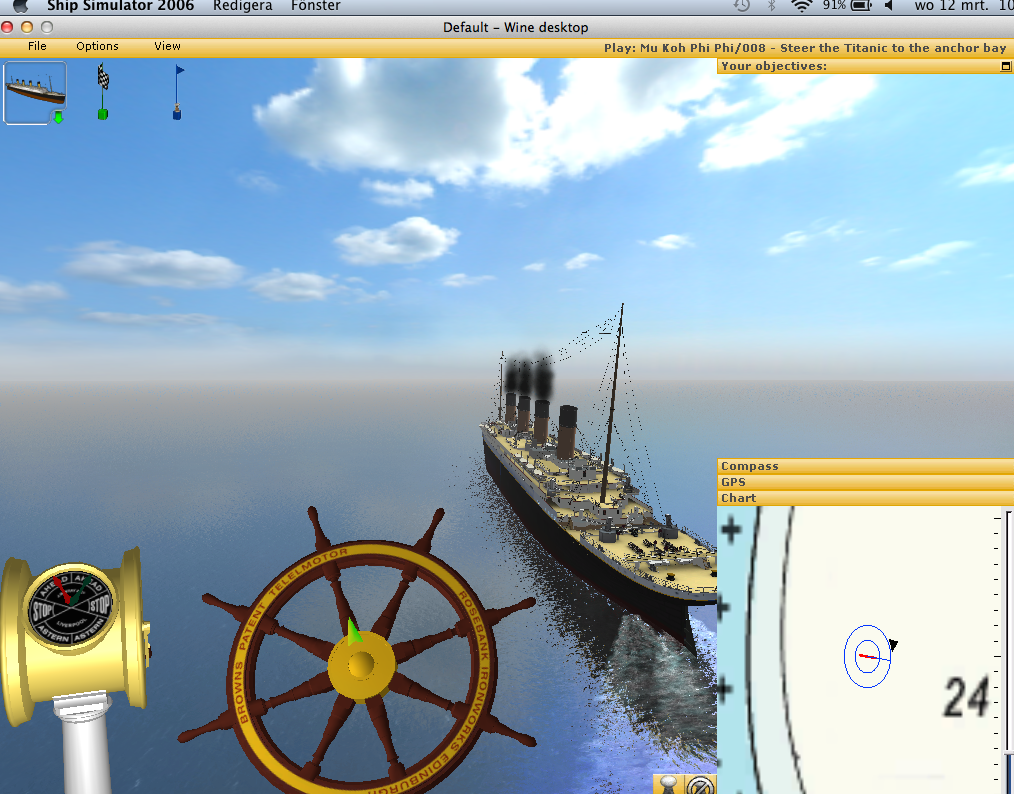Open the Redigera menu in macOS menu bar
This screenshot has width=1014, height=794.
click(x=242, y=6)
